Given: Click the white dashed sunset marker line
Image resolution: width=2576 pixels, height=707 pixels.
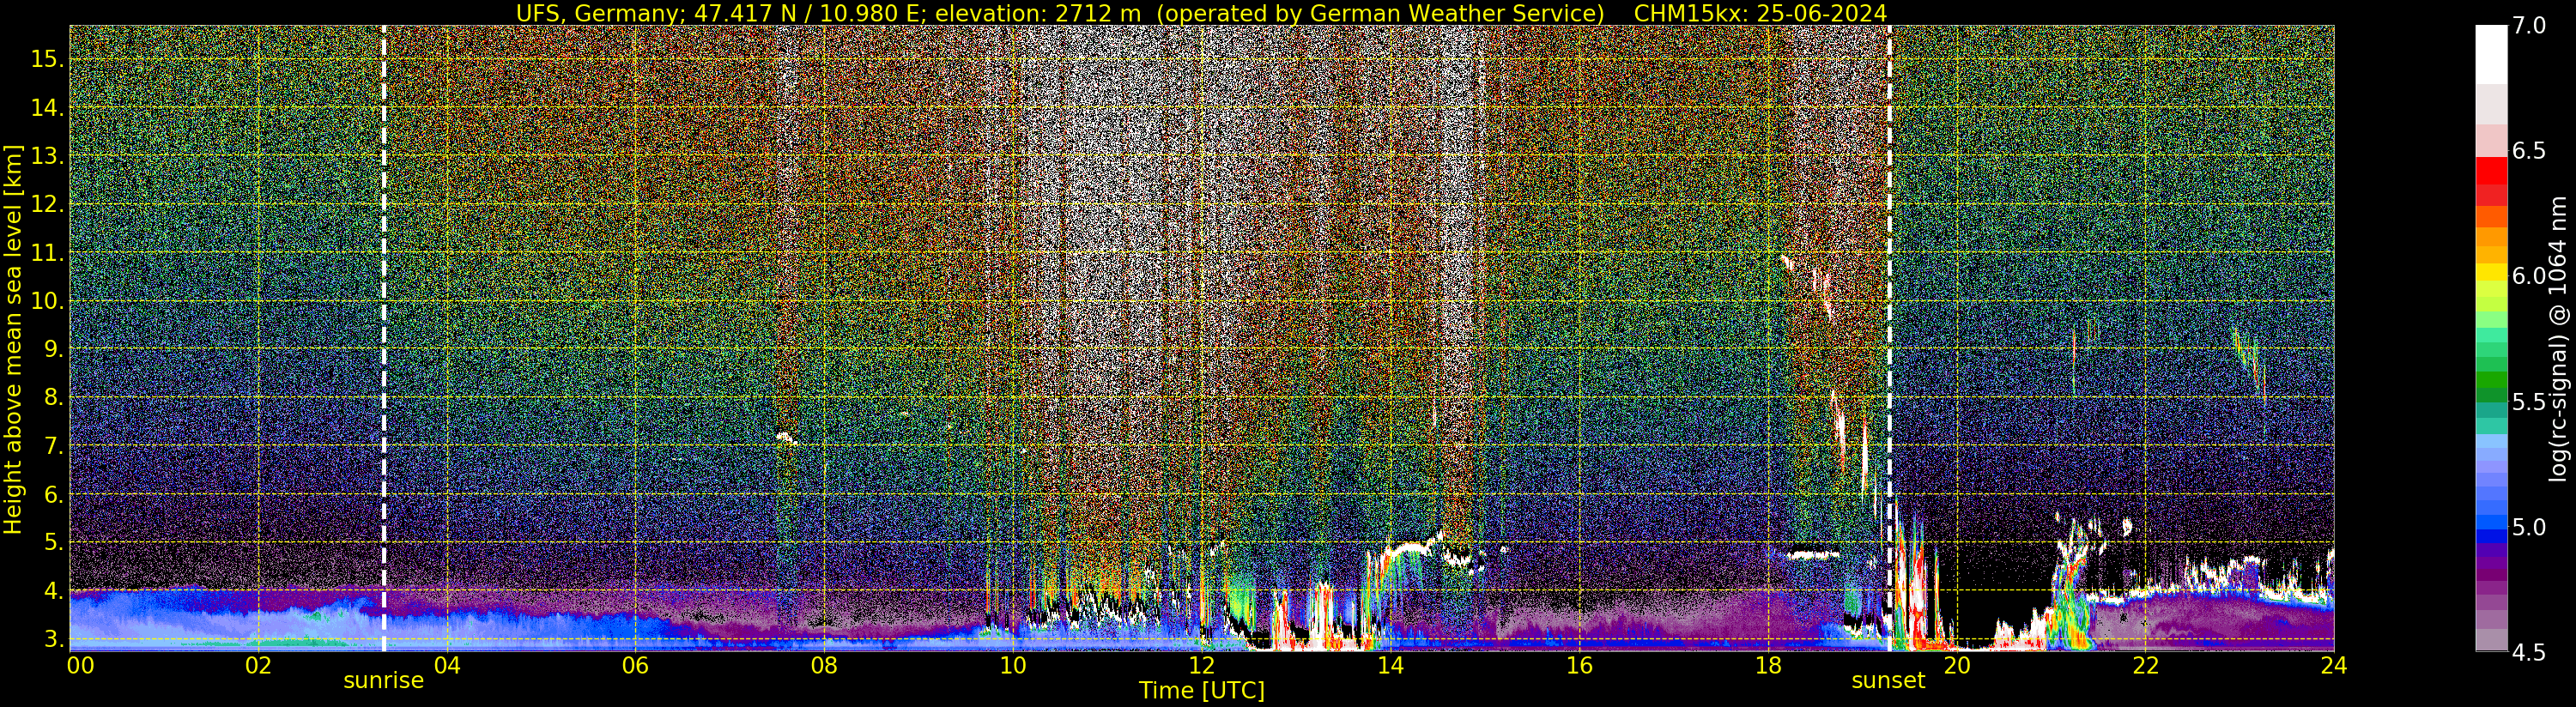Looking at the screenshot, I should [1889, 338].
